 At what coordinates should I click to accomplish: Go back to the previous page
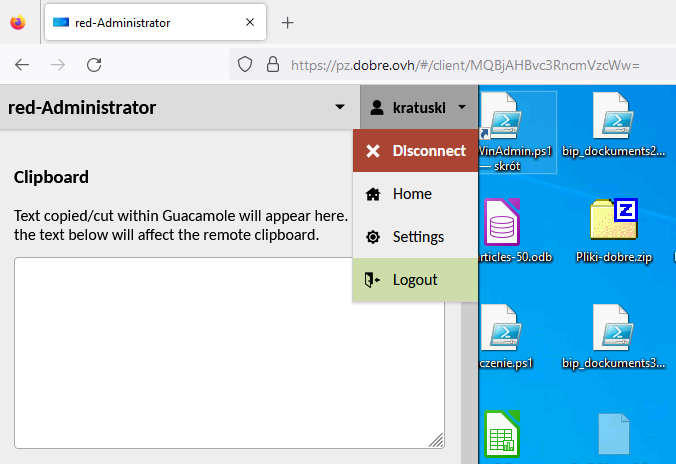pos(22,65)
